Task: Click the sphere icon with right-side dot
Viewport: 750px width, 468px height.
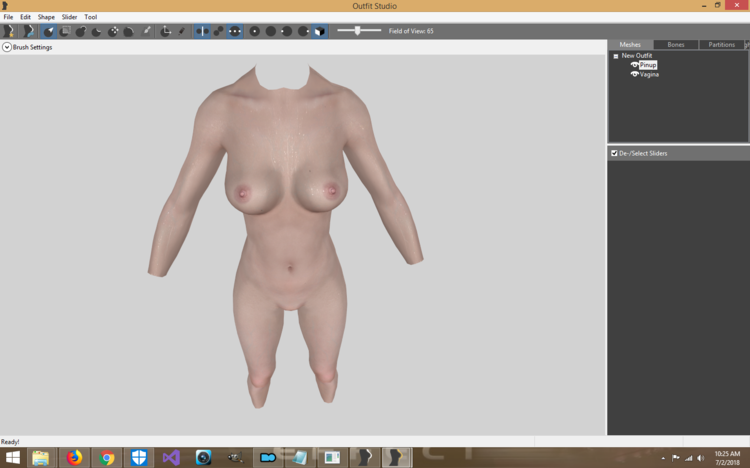Action: (x=303, y=31)
